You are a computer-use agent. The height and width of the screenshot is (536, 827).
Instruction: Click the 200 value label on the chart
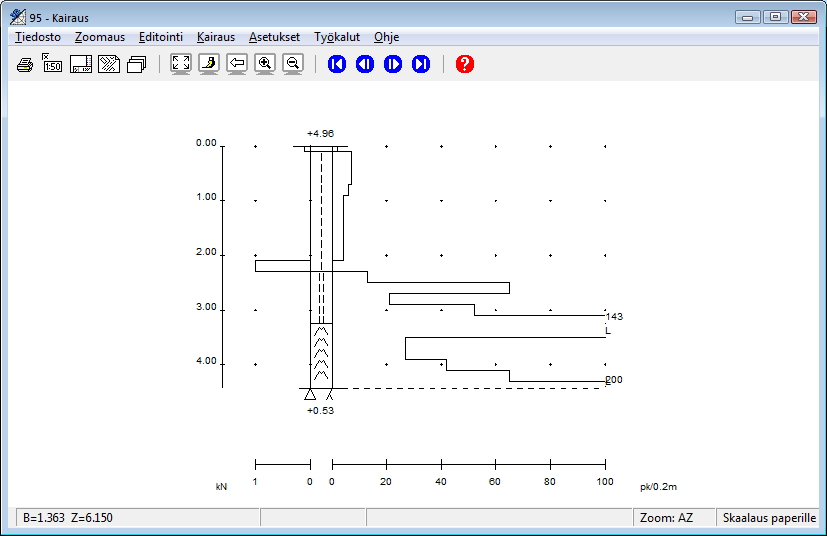(x=614, y=379)
